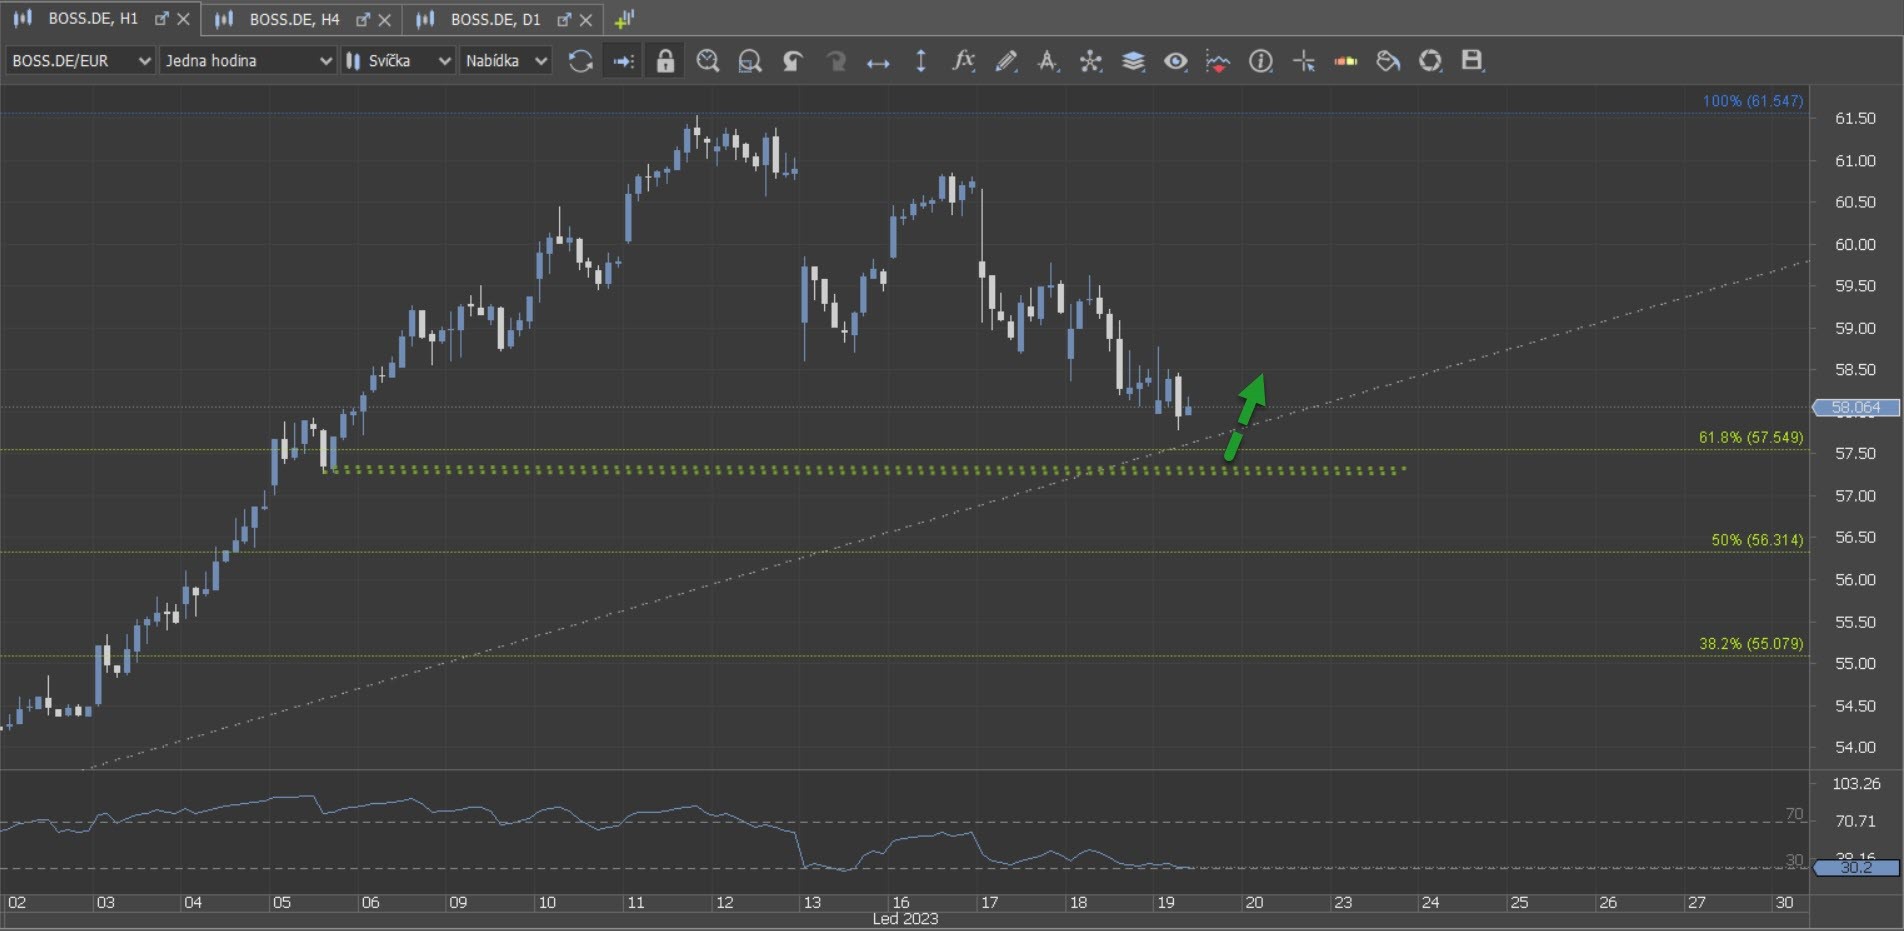Click the greyed redo arrow icon
The image size is (1904, 931).
coord(835,61)
